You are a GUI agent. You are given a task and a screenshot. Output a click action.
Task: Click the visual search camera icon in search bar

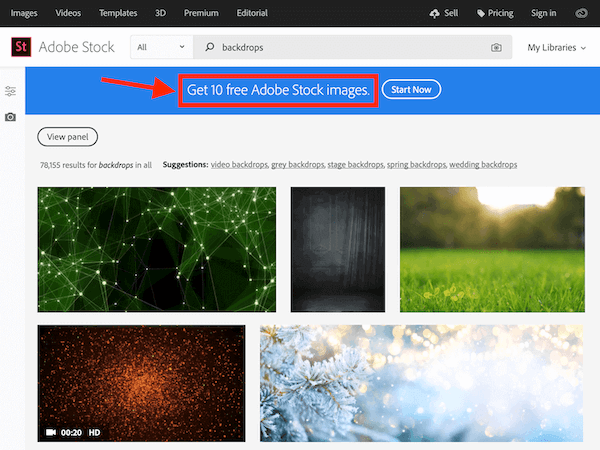point(496,47)
